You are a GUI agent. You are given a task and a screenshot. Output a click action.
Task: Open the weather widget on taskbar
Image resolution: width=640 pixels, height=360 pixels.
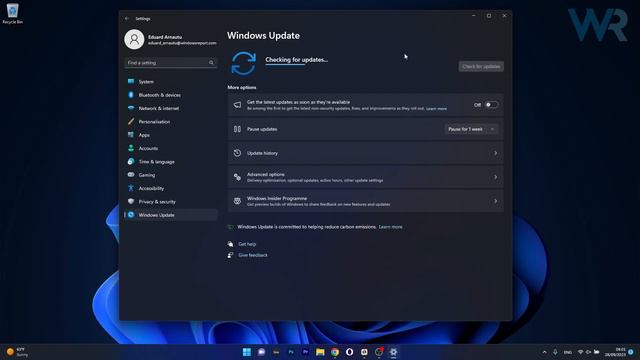(17, 352)
